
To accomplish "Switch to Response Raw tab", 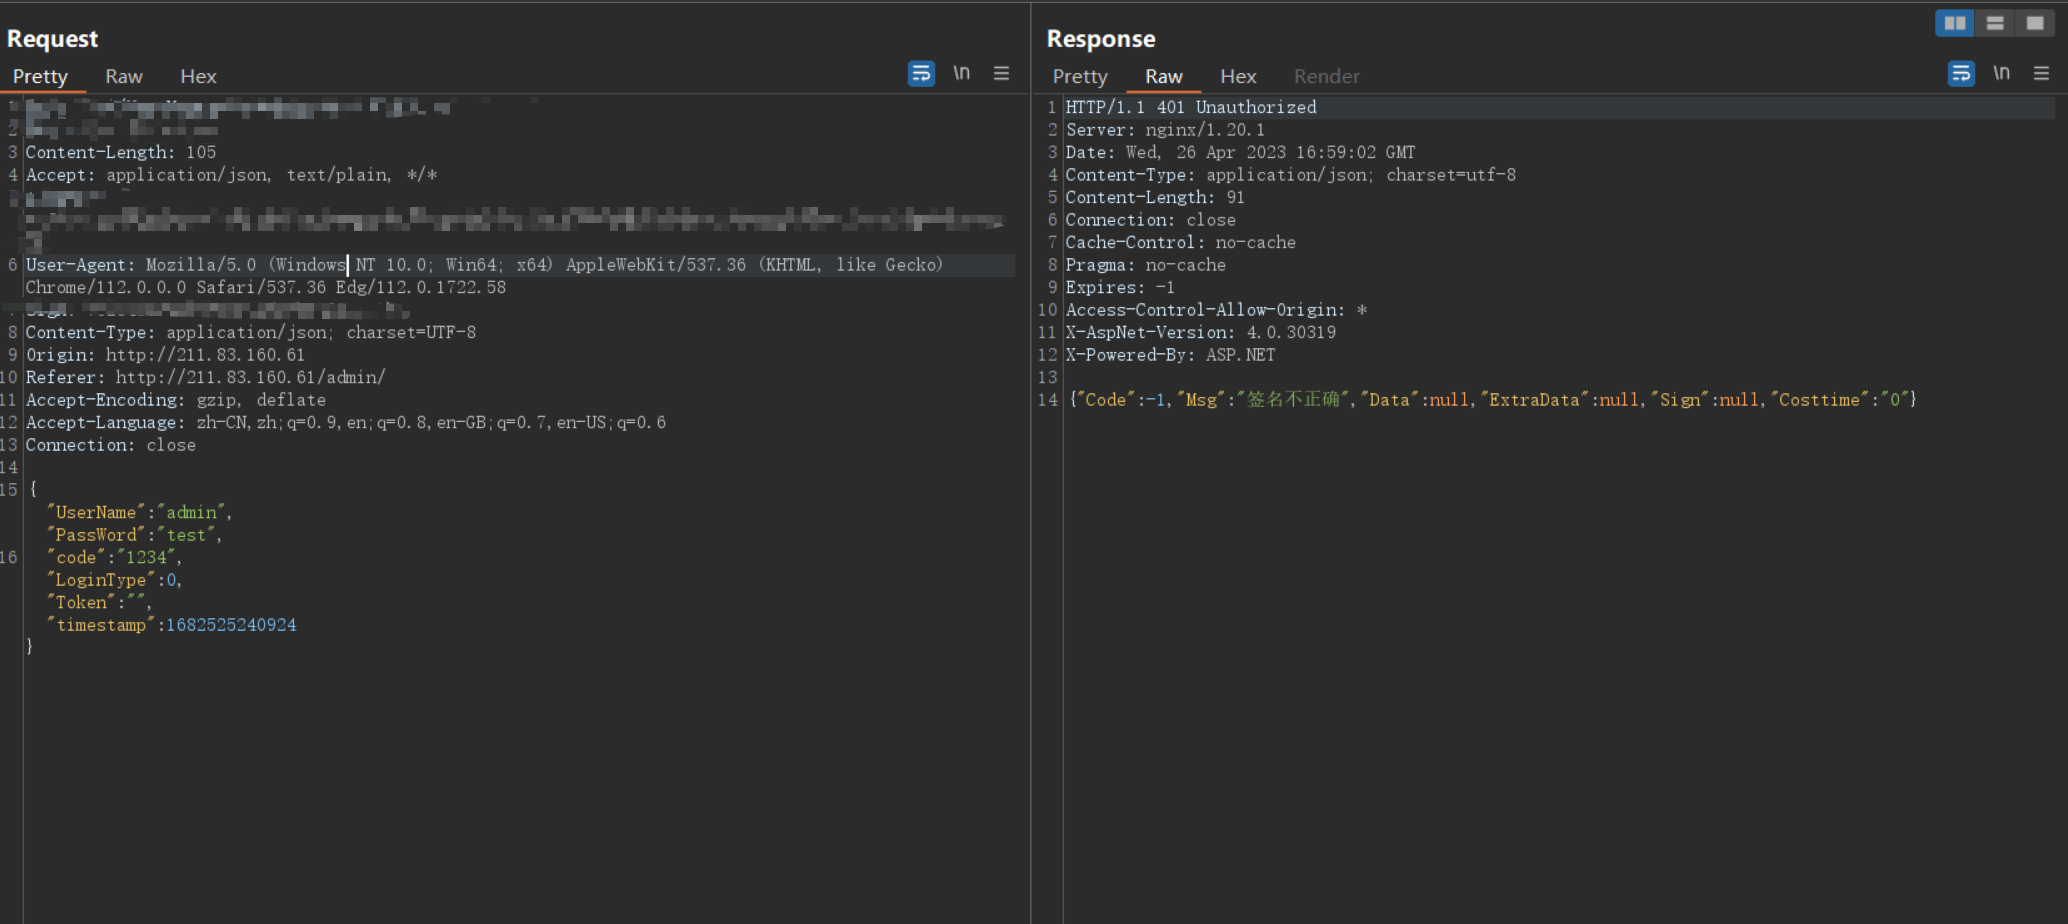I will click(x=1164, y=77).
